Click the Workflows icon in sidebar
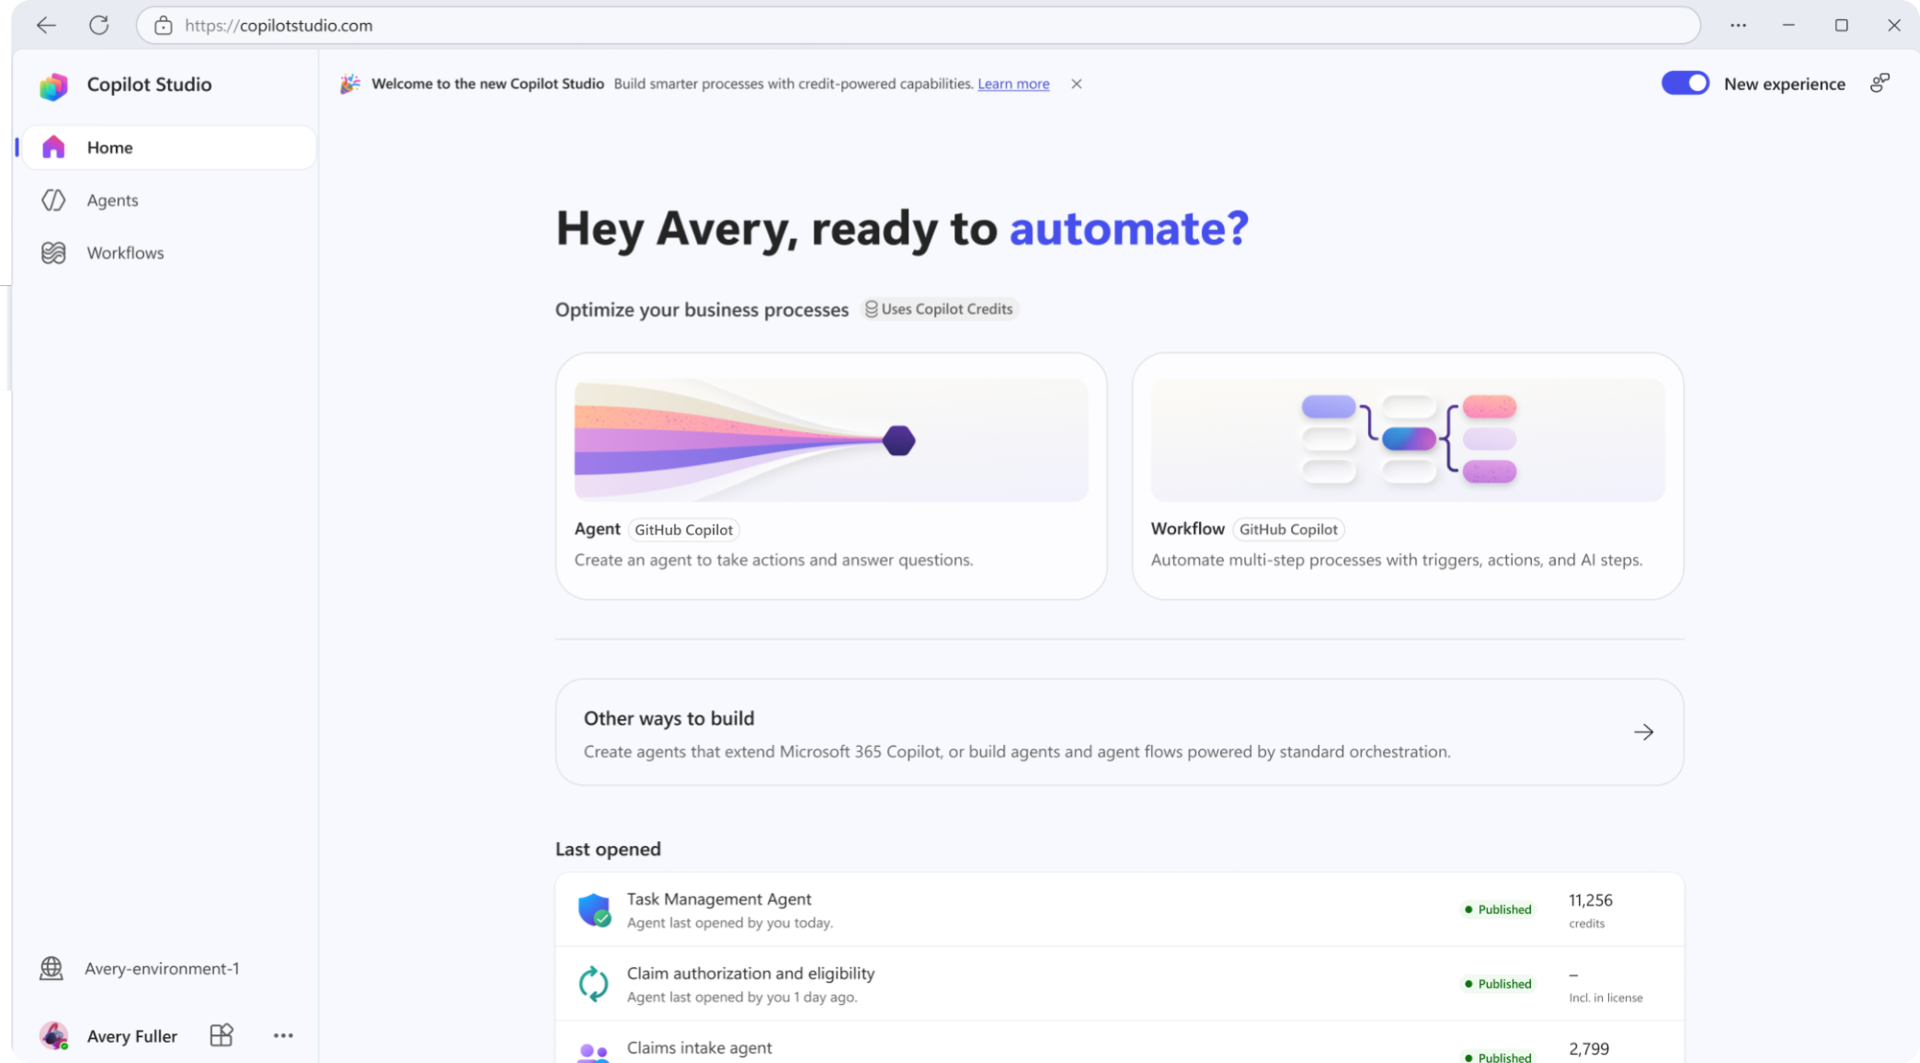 coord(54,253)
